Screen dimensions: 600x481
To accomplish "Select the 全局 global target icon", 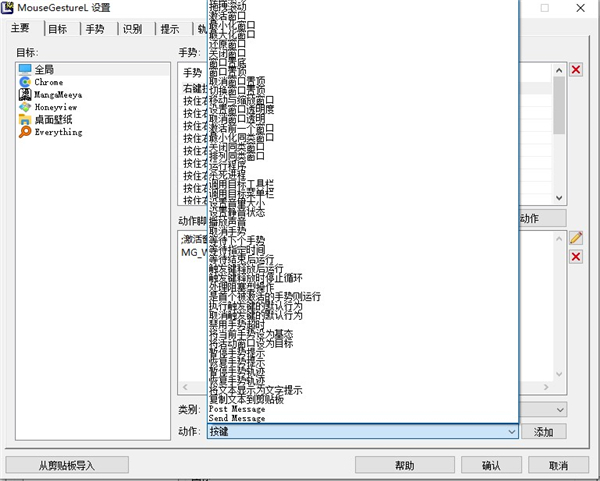I will click(25, 69).
